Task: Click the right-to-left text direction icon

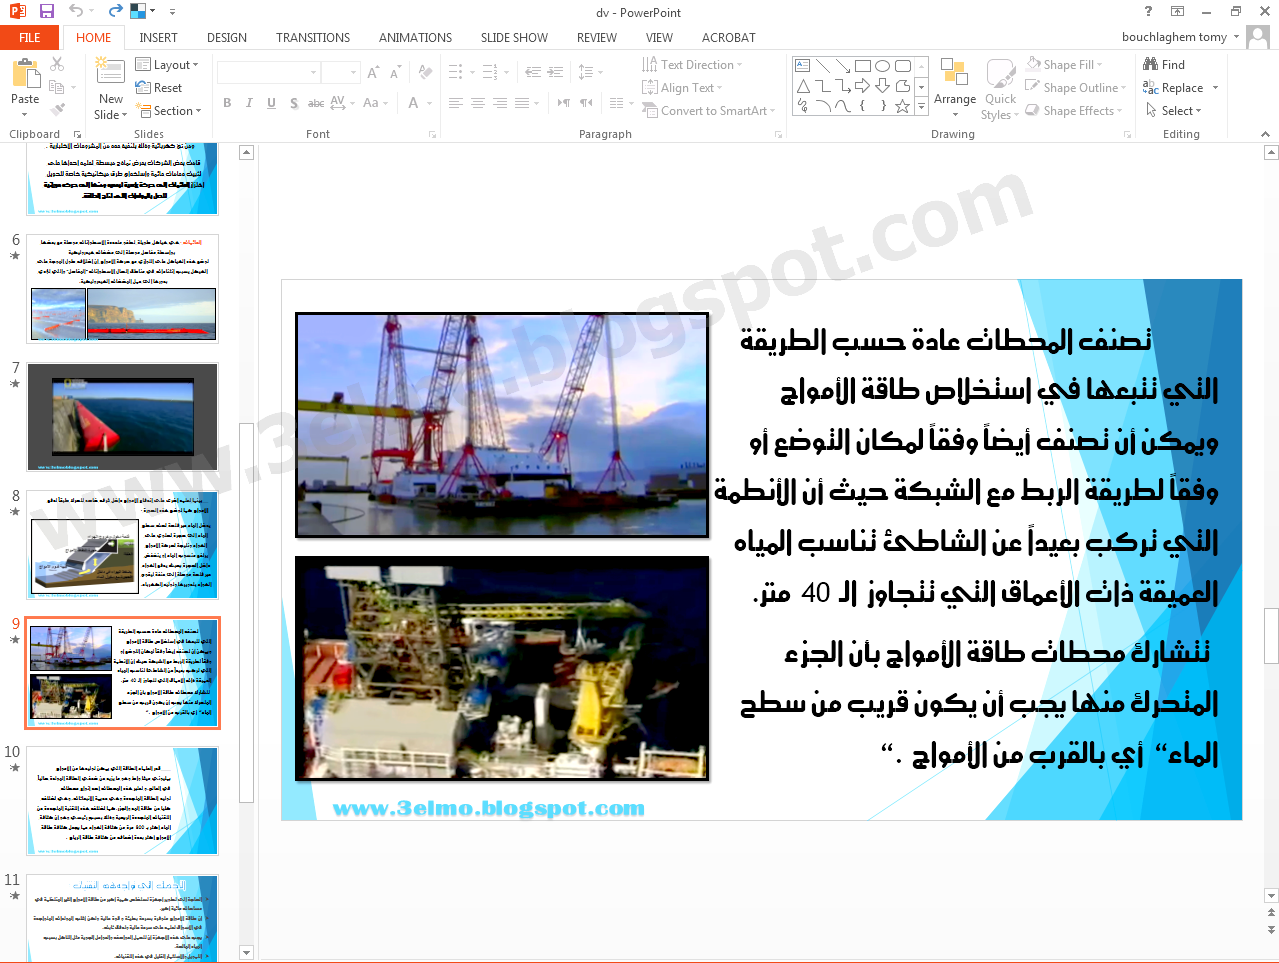Action: pyautogui.click(x=586, y=103)
